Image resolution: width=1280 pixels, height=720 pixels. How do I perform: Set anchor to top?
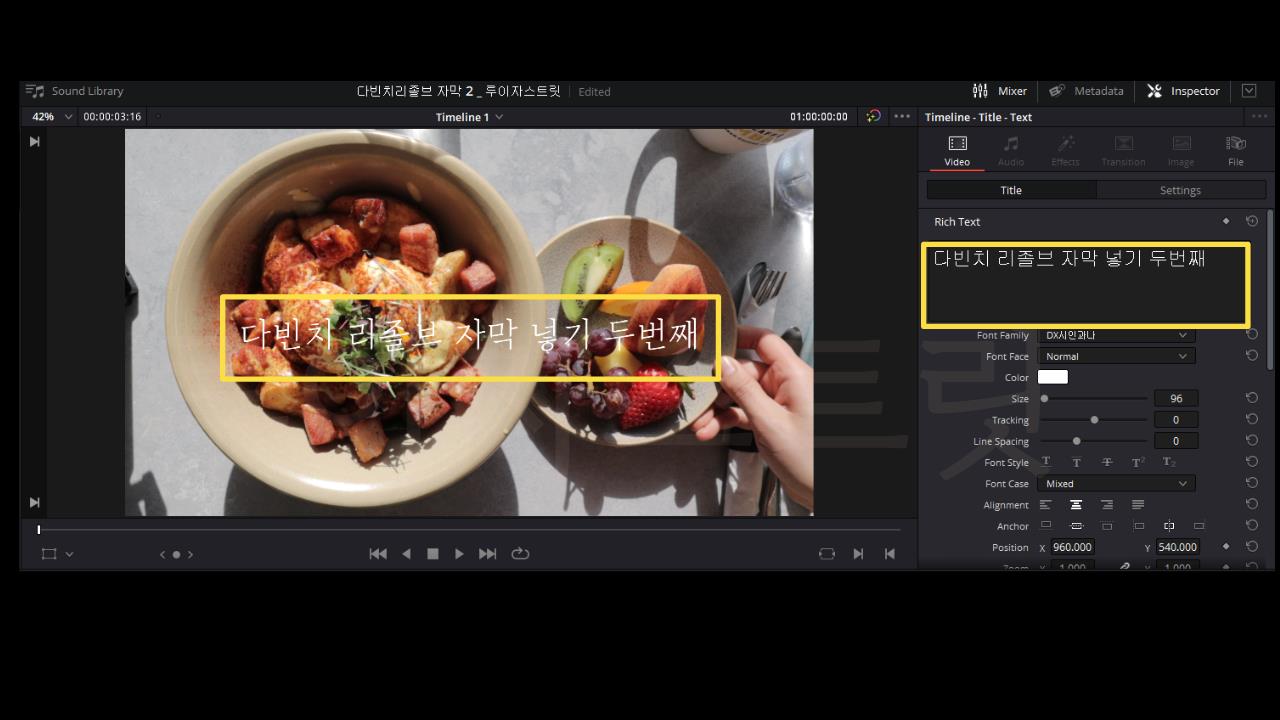1046,526
